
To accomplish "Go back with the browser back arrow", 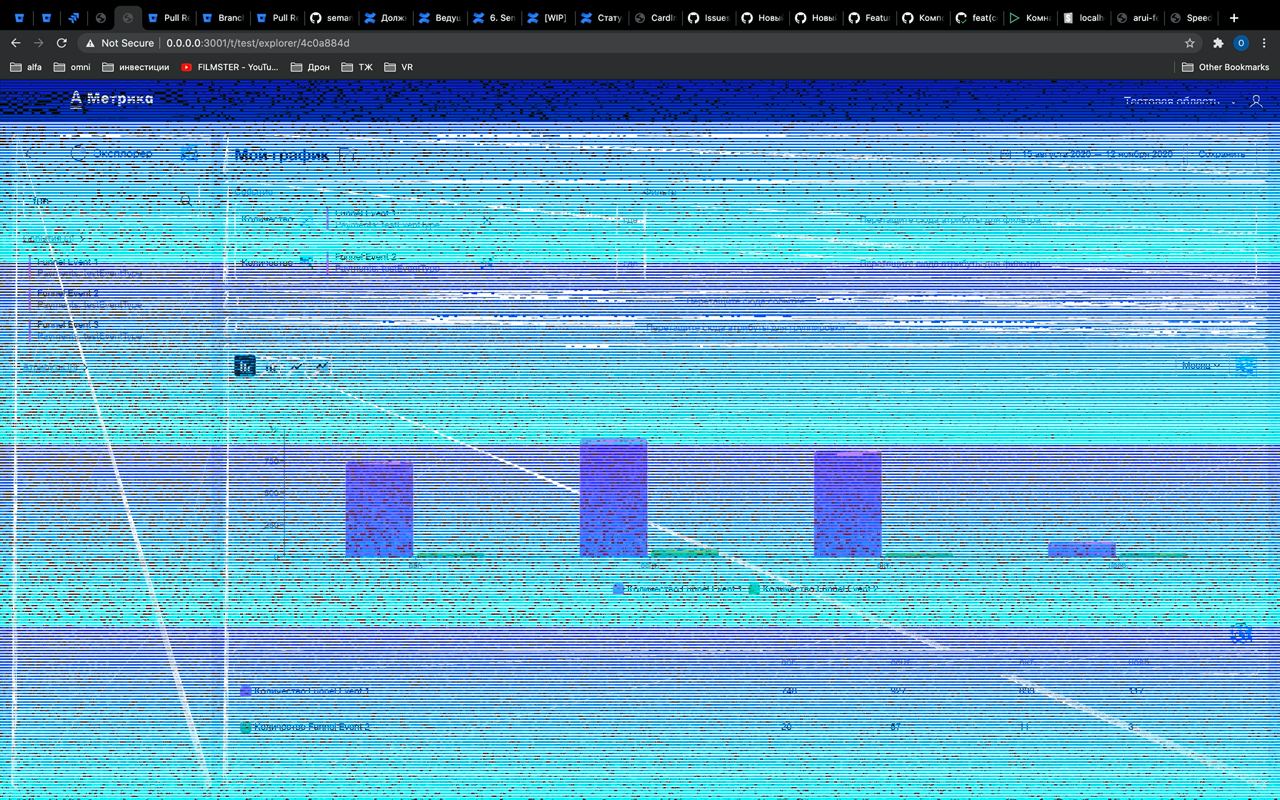I will point(15,43).
